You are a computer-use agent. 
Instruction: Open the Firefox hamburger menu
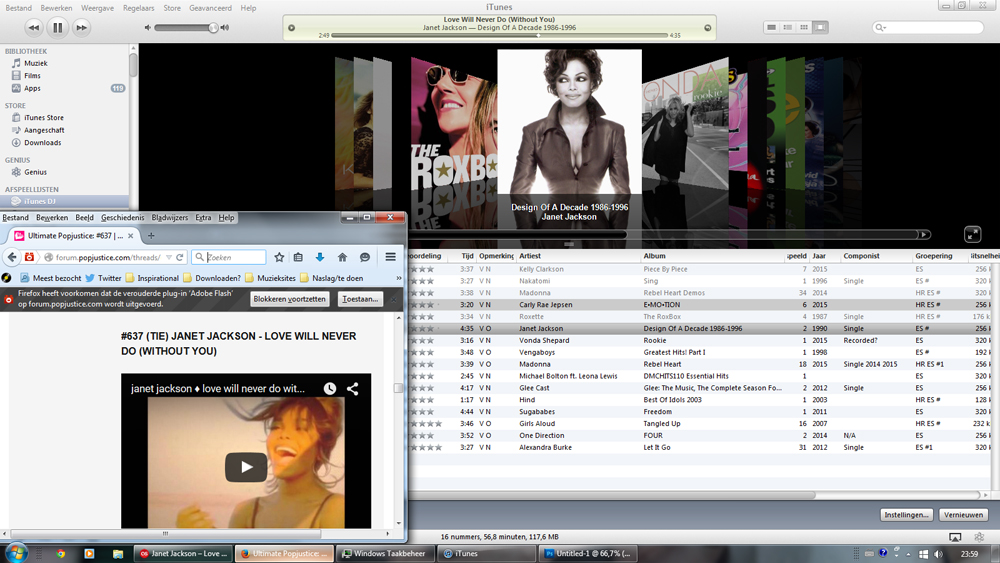coord(390,257)
